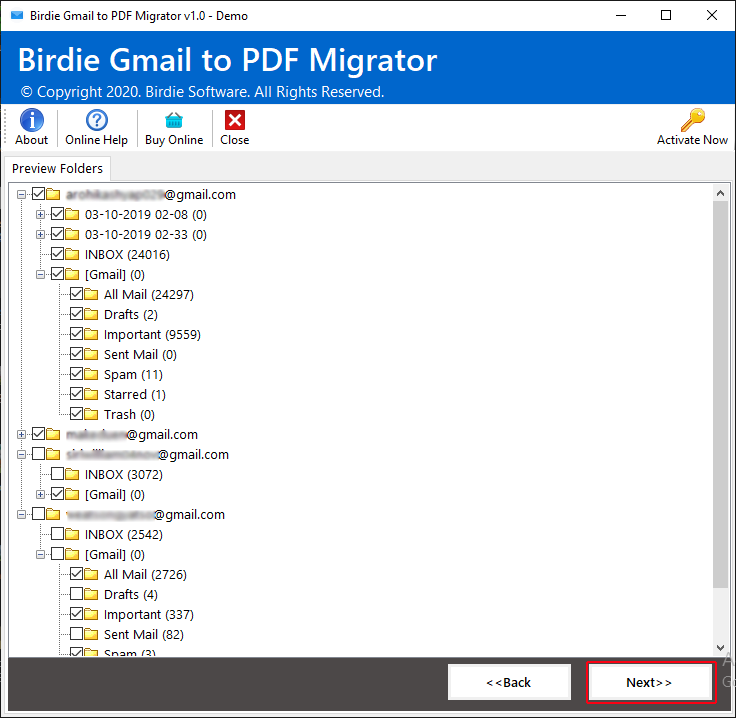Click the folder tree scrollbar up arrow
Screen dimensions: 736x718
tap(721, 193)
